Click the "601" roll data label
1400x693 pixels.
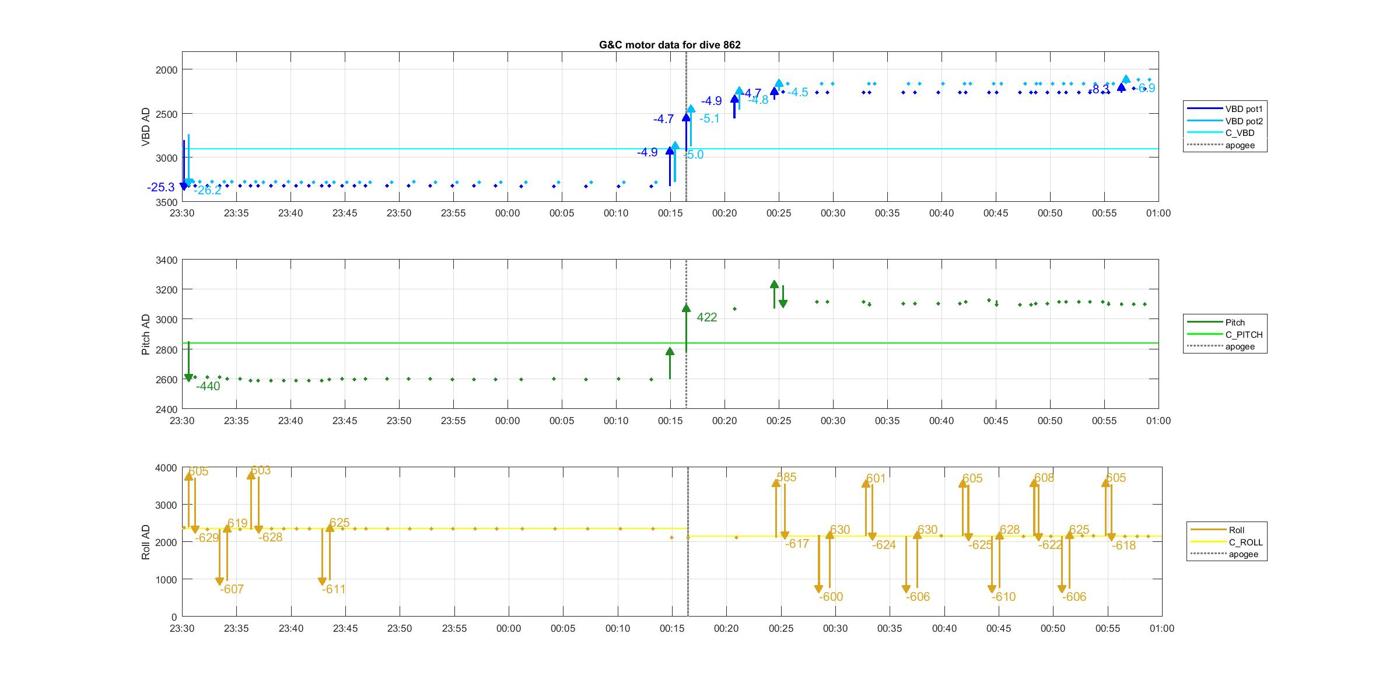(x=876, y=478)
